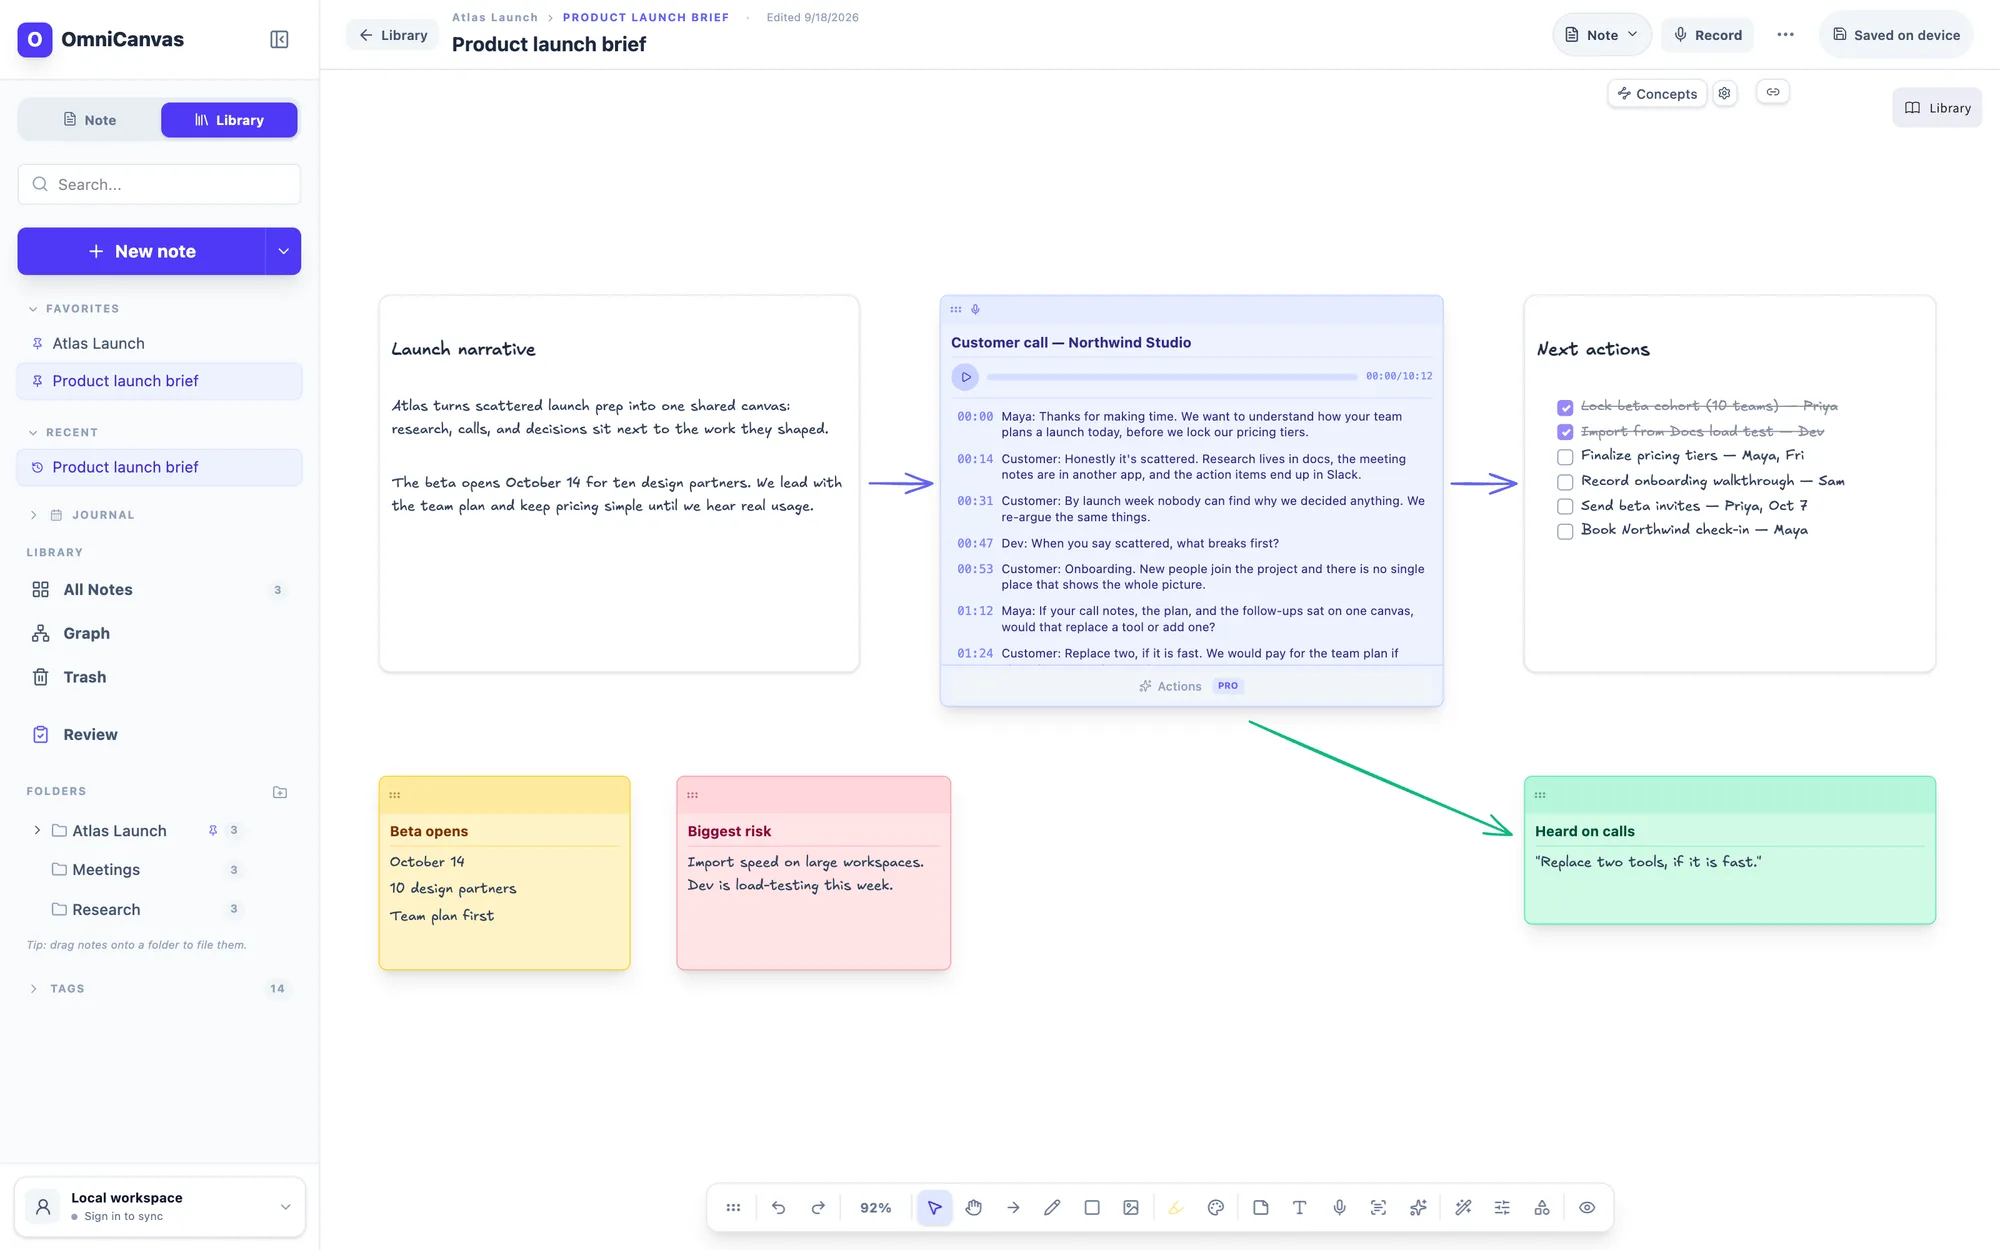Expand the Tags section
The image size is (2000, 1250).
click(34, 989)
